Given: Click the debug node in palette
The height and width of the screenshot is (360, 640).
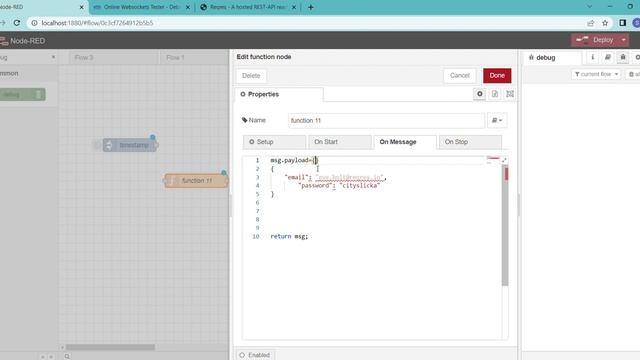Looking at the screenshot, I should point(21,94).
